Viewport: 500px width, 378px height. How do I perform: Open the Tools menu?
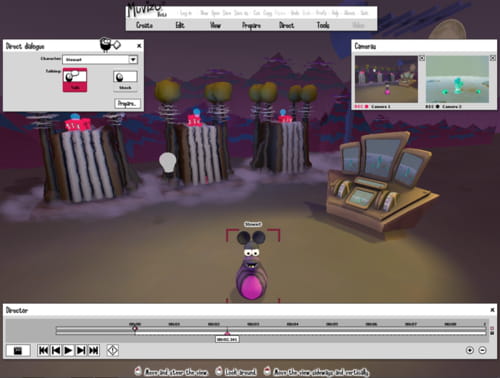(323, 25)
